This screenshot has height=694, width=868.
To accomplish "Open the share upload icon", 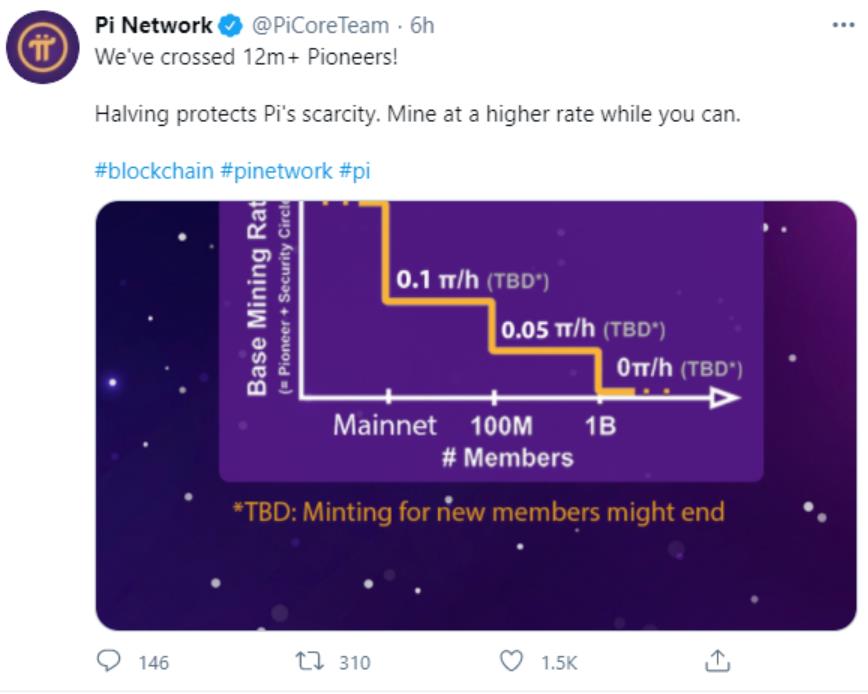I will click(717, 660).
